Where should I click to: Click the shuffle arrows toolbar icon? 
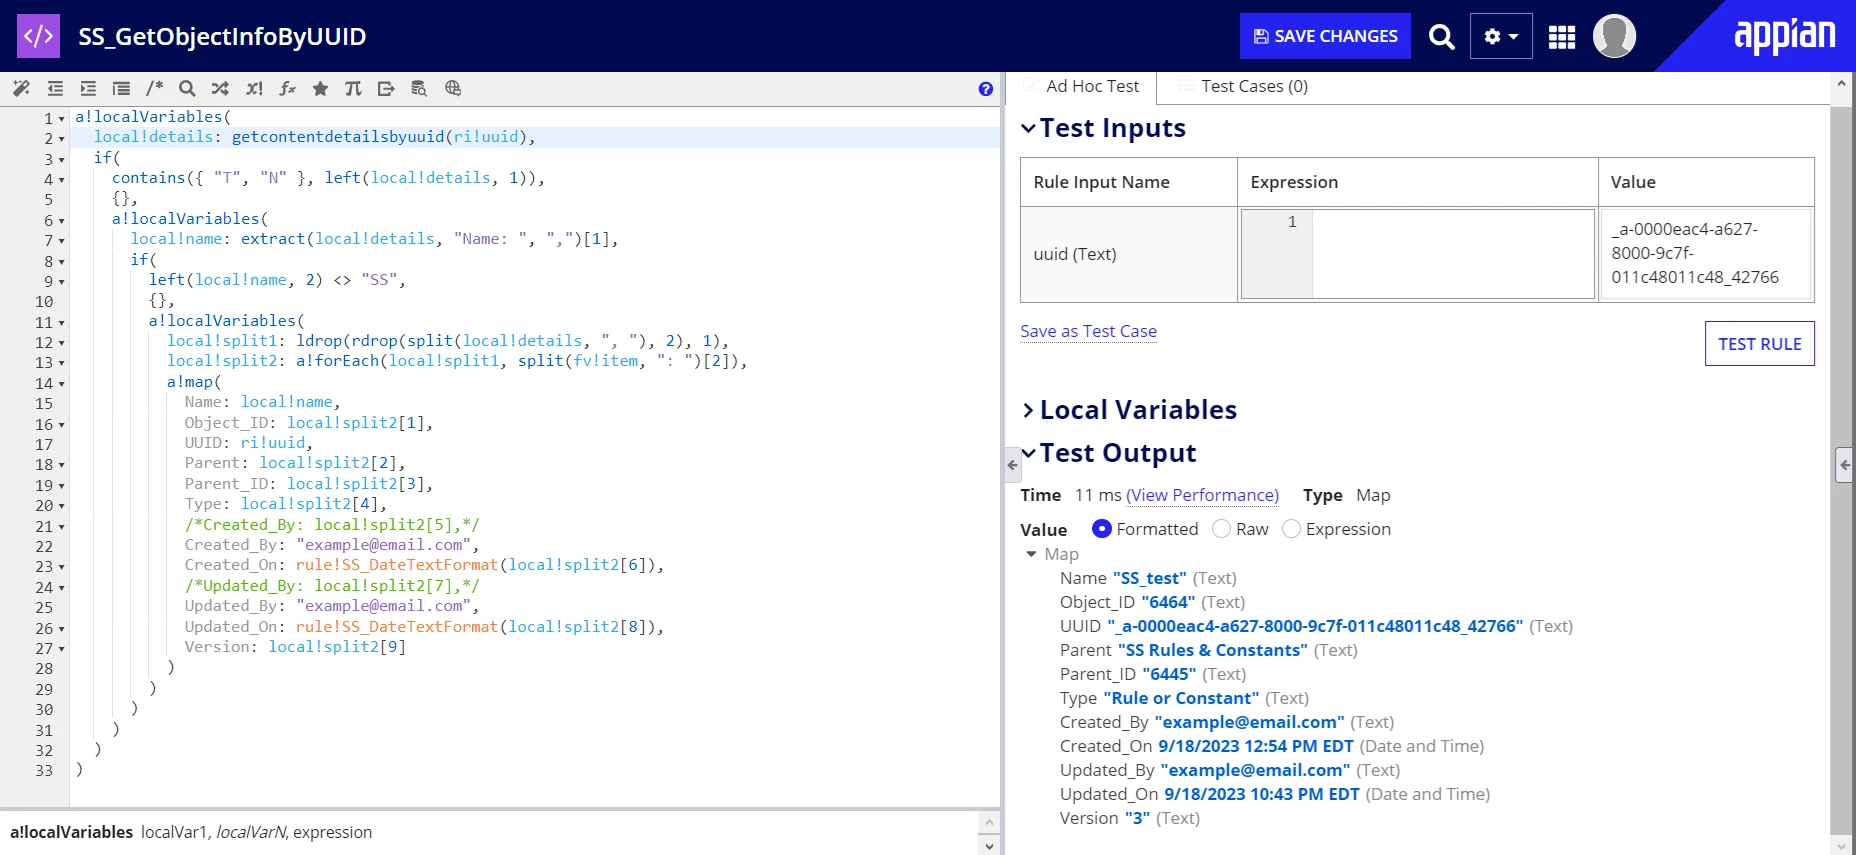pos(220,88)
